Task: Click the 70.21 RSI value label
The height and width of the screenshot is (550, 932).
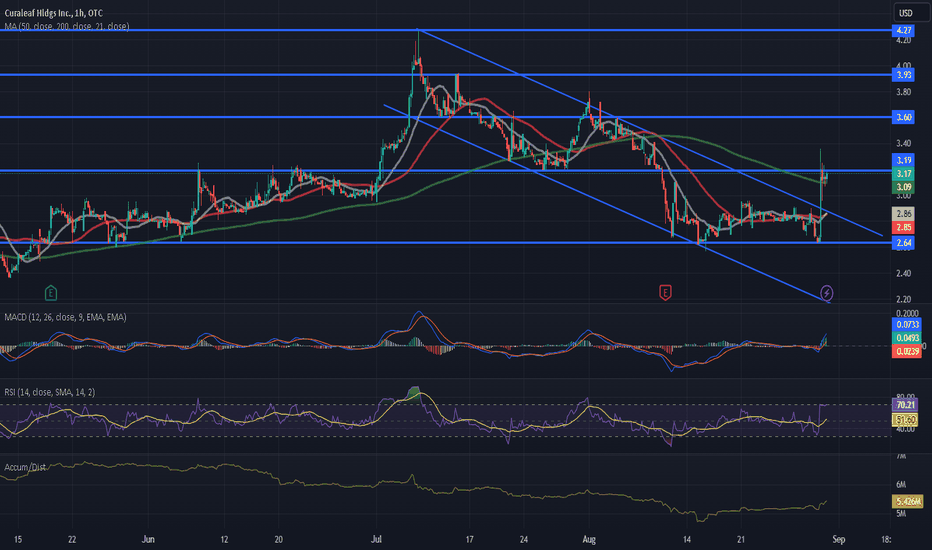Action: coord(905,405)
